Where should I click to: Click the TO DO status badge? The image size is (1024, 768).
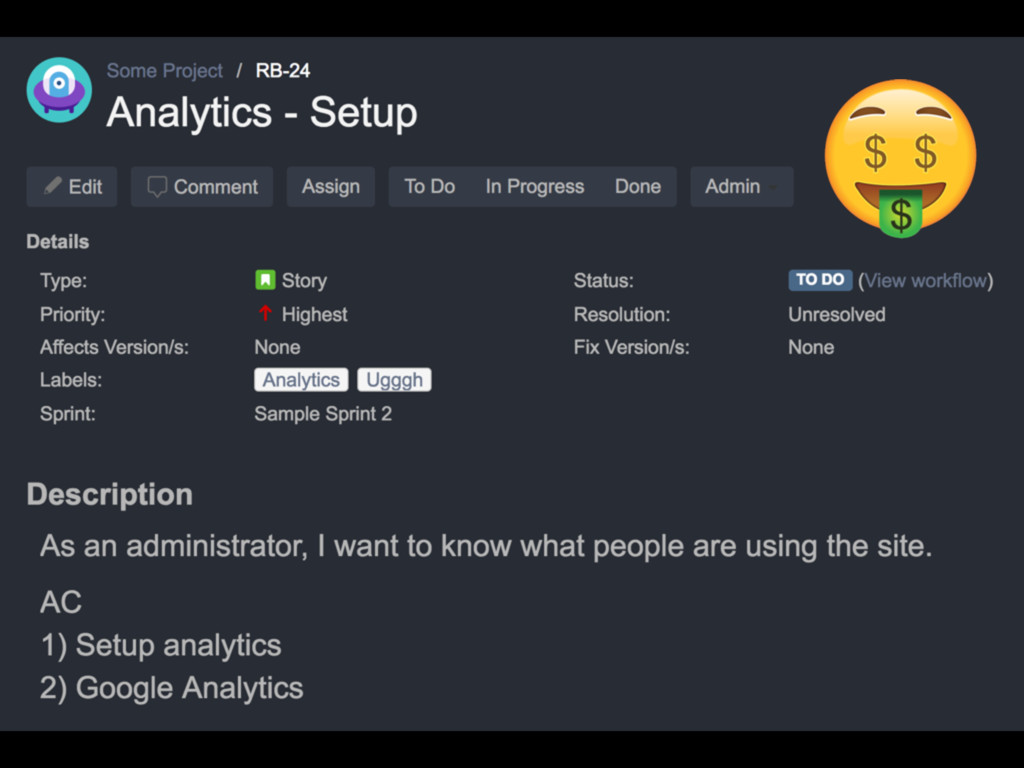[x=820, y=280]
